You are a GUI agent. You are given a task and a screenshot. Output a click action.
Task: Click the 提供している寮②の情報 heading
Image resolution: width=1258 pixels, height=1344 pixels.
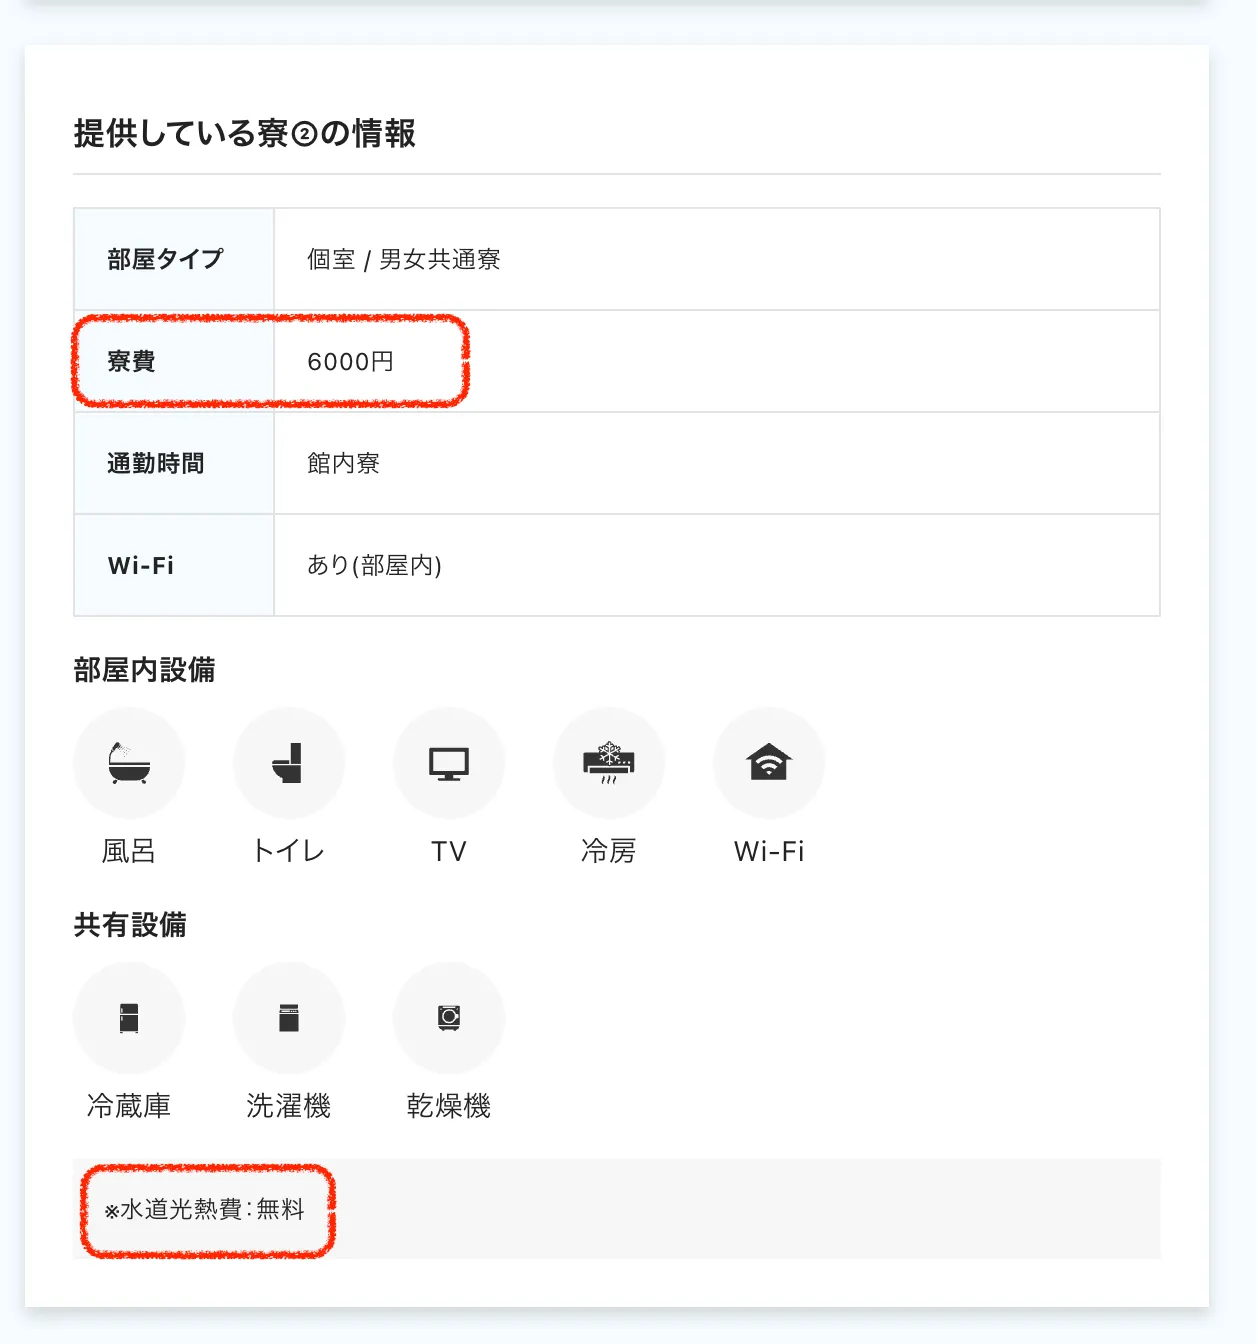[x=247, y=128]
